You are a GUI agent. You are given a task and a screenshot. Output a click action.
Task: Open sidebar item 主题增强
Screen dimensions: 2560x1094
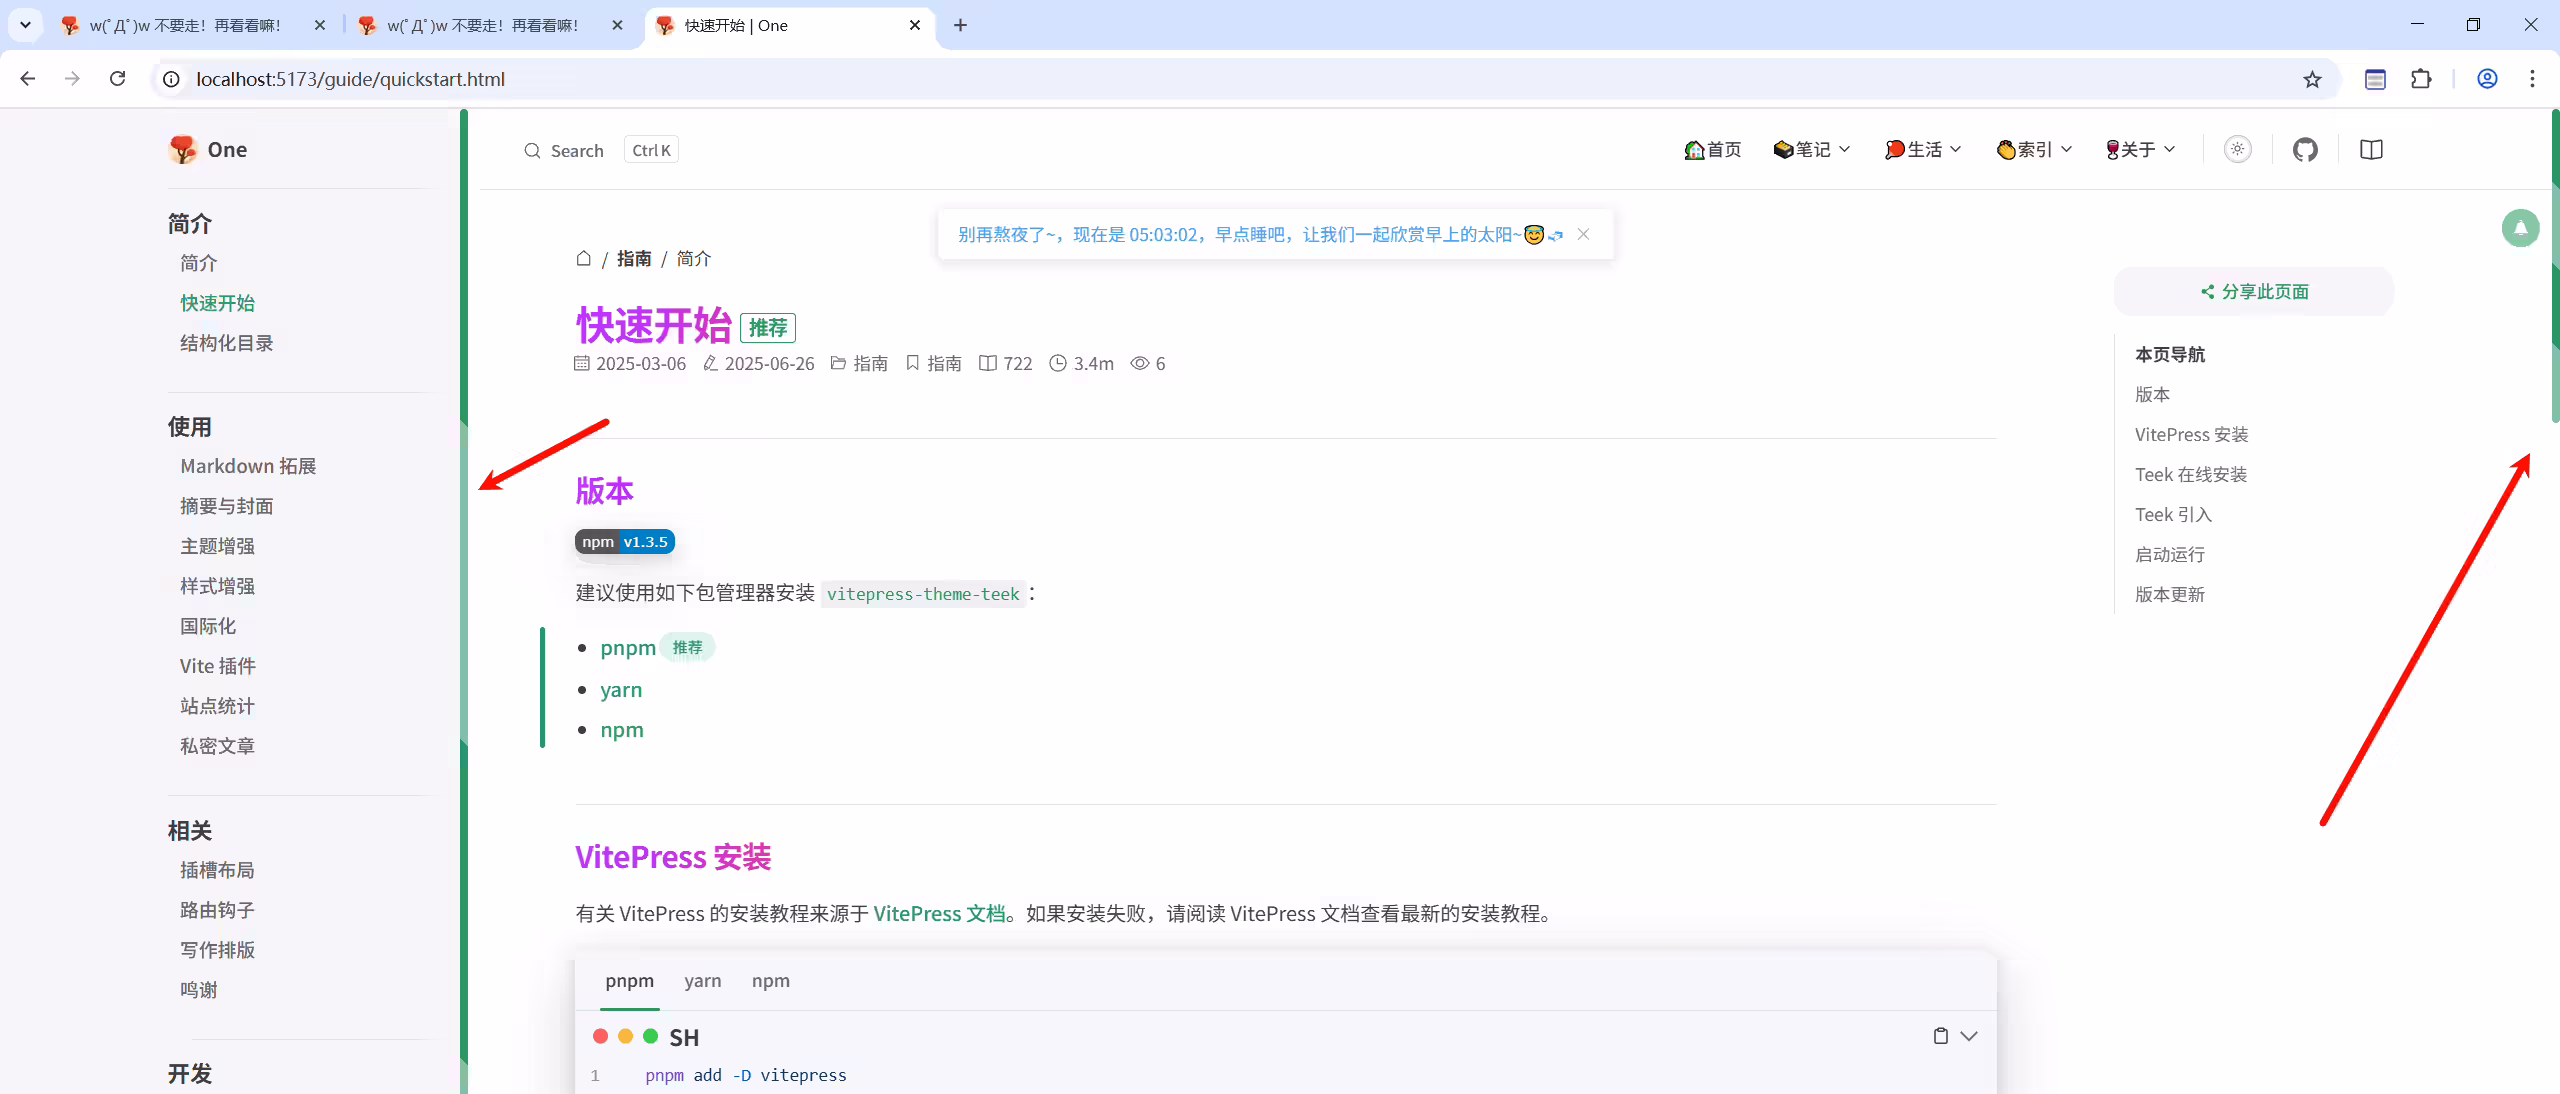217,546
